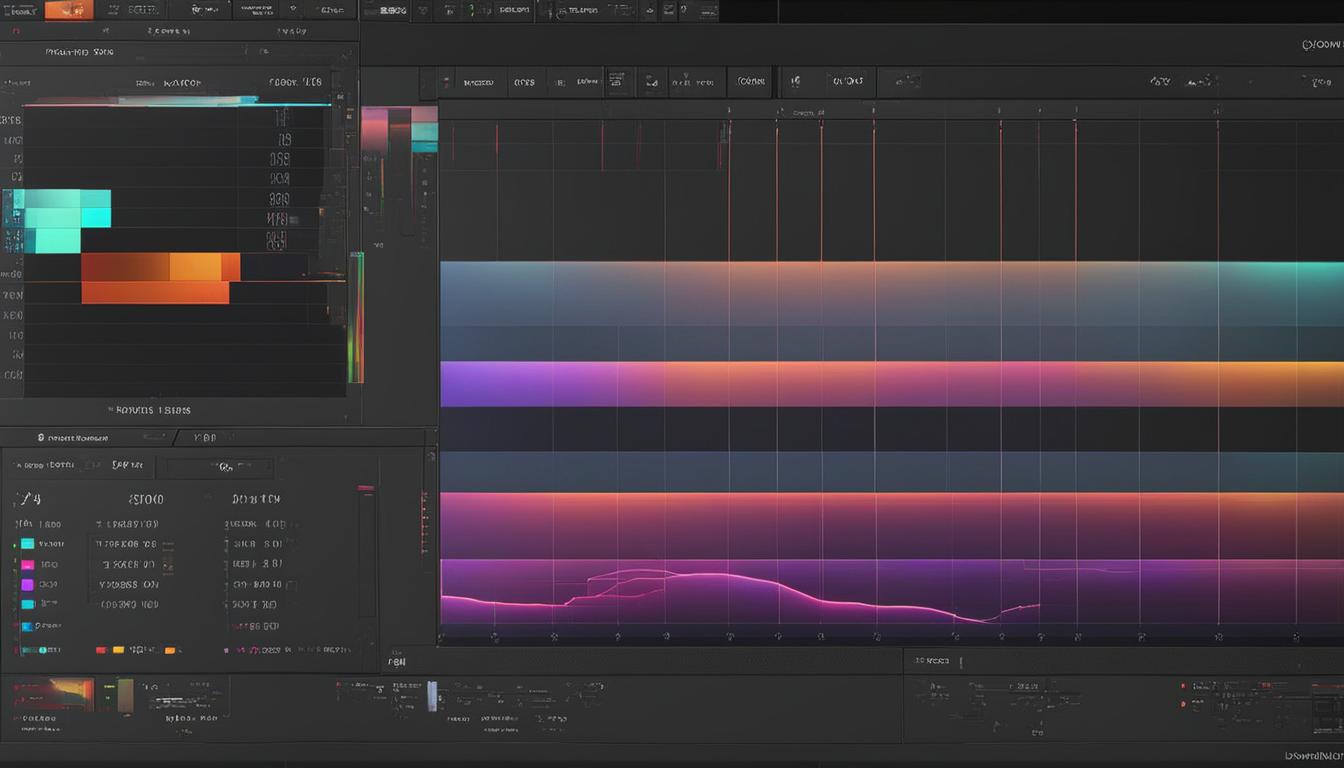The width and height of the screenshot is (1344, 768).
Task: Toggle the green track-enable dot beside the cyan track
Action: click(13, 544)
